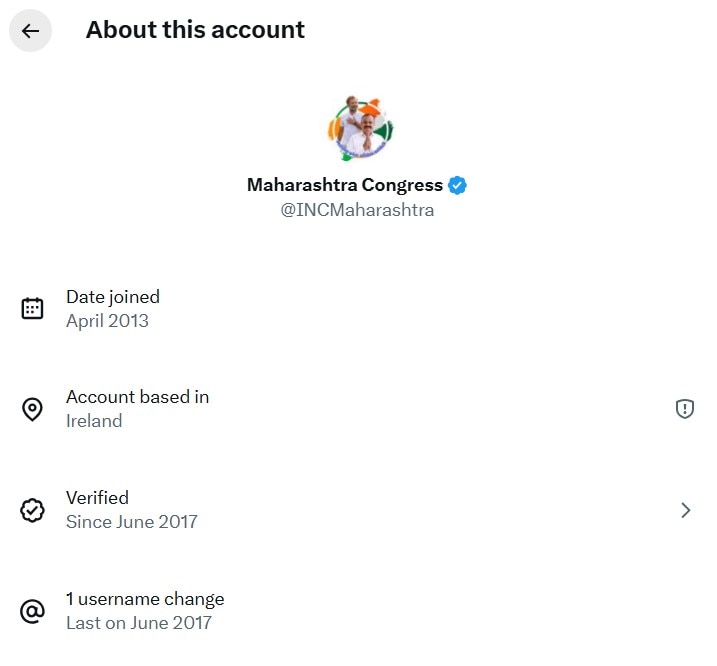This screenshot has height=666, width=717.
Task: Click the "Account based in" label
Action: tap(137, 396)
